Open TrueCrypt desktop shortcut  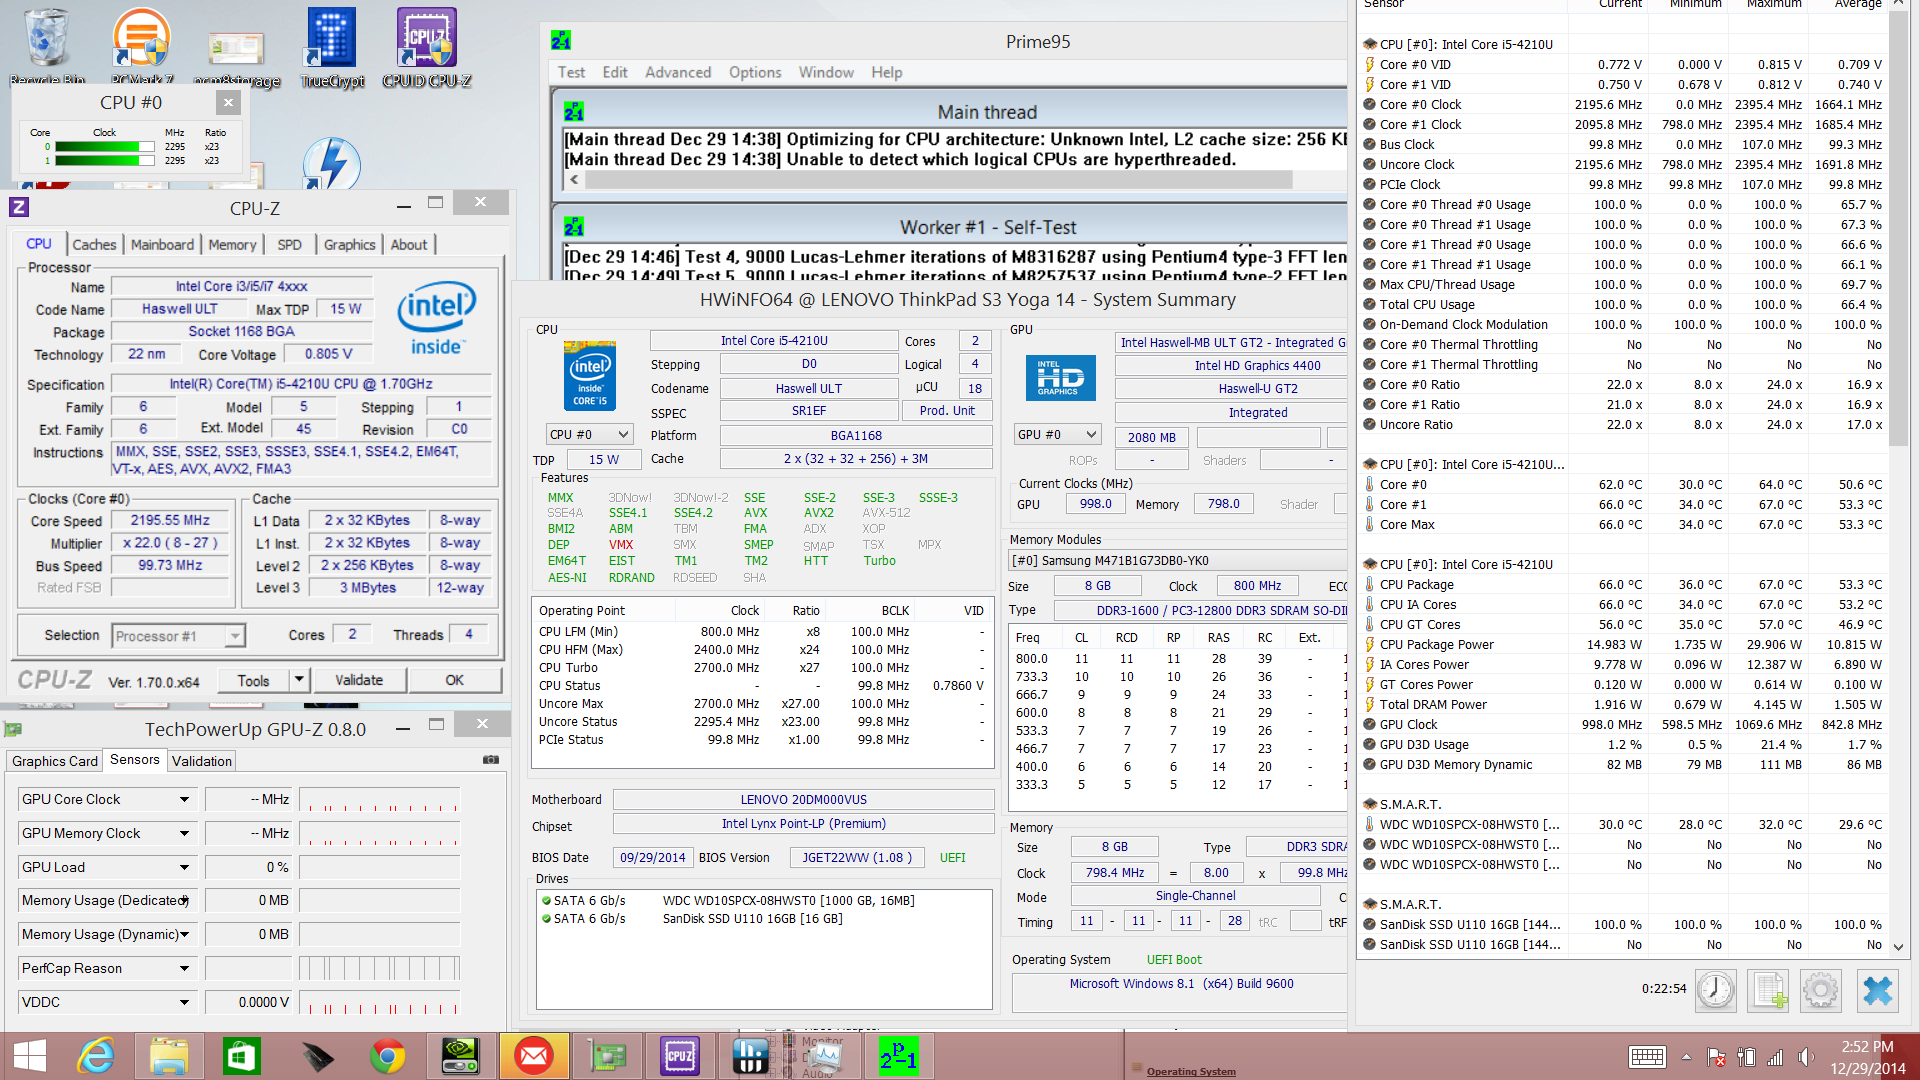coord(332,45)
